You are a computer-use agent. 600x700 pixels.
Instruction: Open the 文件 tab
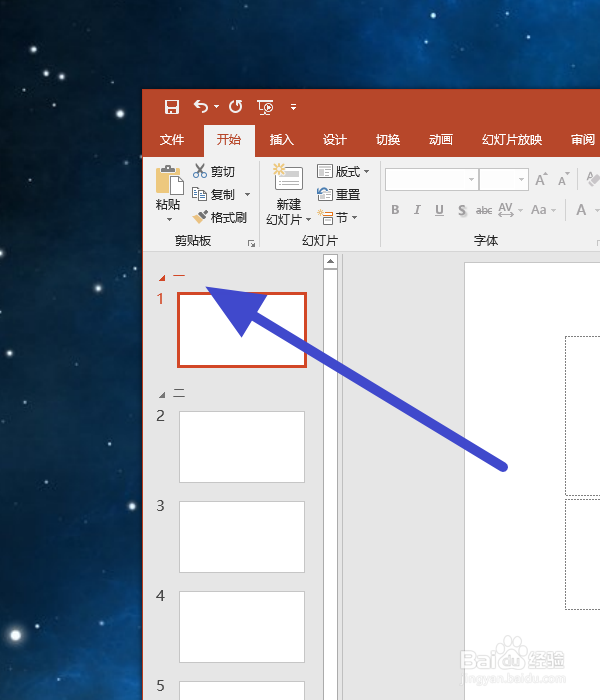(x=172, y=140)
